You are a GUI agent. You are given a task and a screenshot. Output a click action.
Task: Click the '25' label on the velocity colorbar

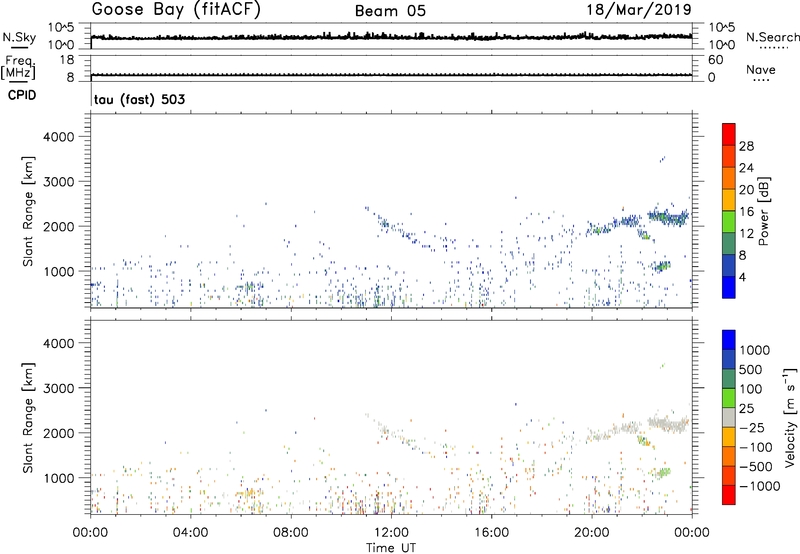coord(747,408)
